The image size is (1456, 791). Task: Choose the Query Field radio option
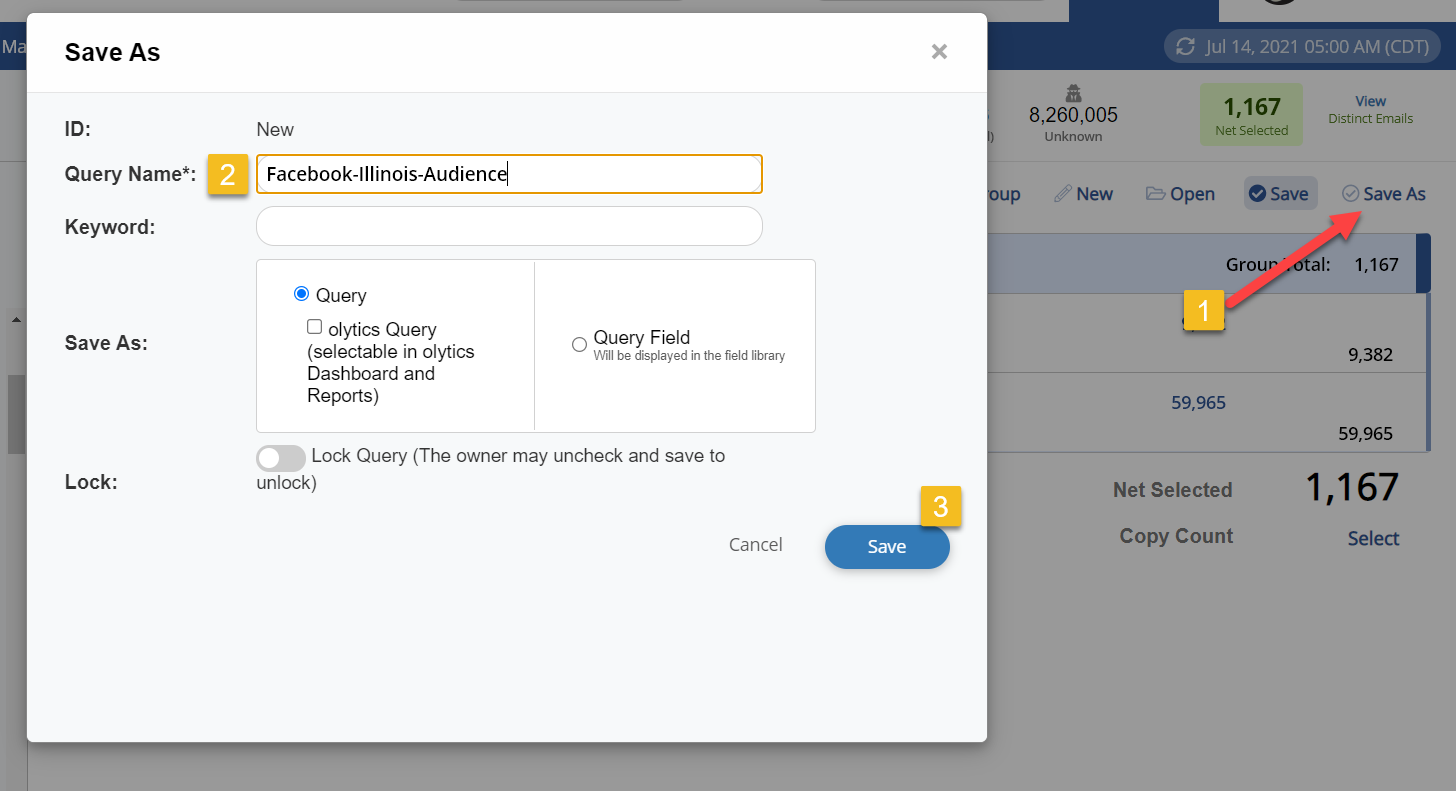tap(579, 344)
